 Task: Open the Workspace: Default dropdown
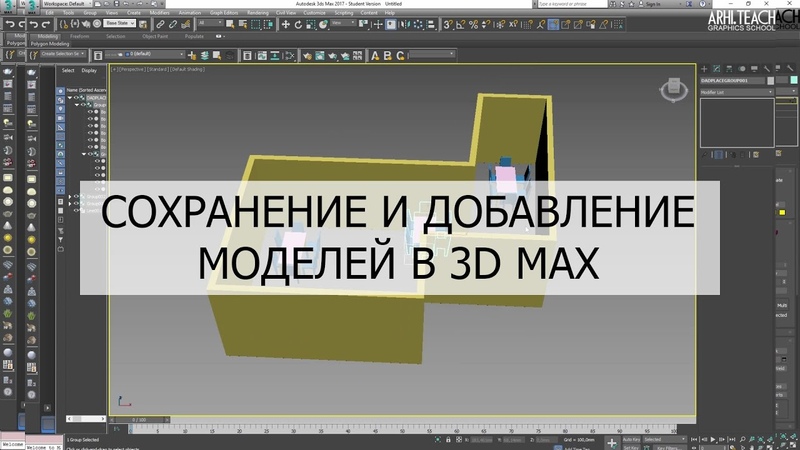67,4
